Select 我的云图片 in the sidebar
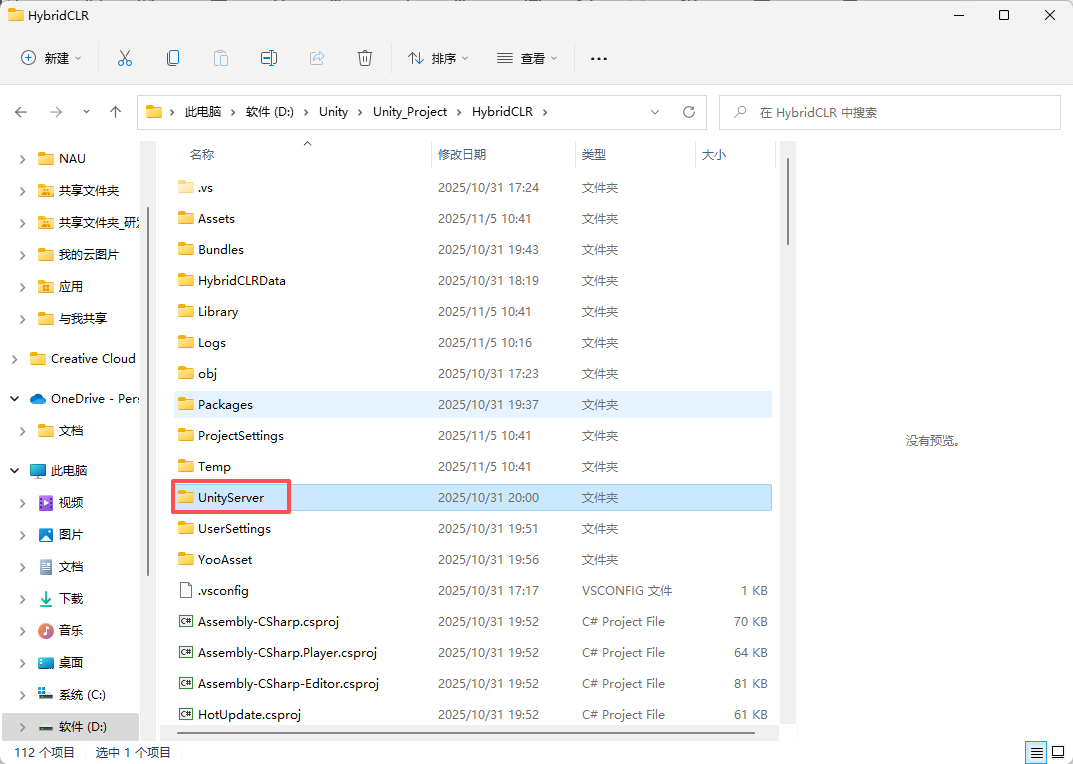This screenshot has height=764, width=1073. tap(89, 255)
